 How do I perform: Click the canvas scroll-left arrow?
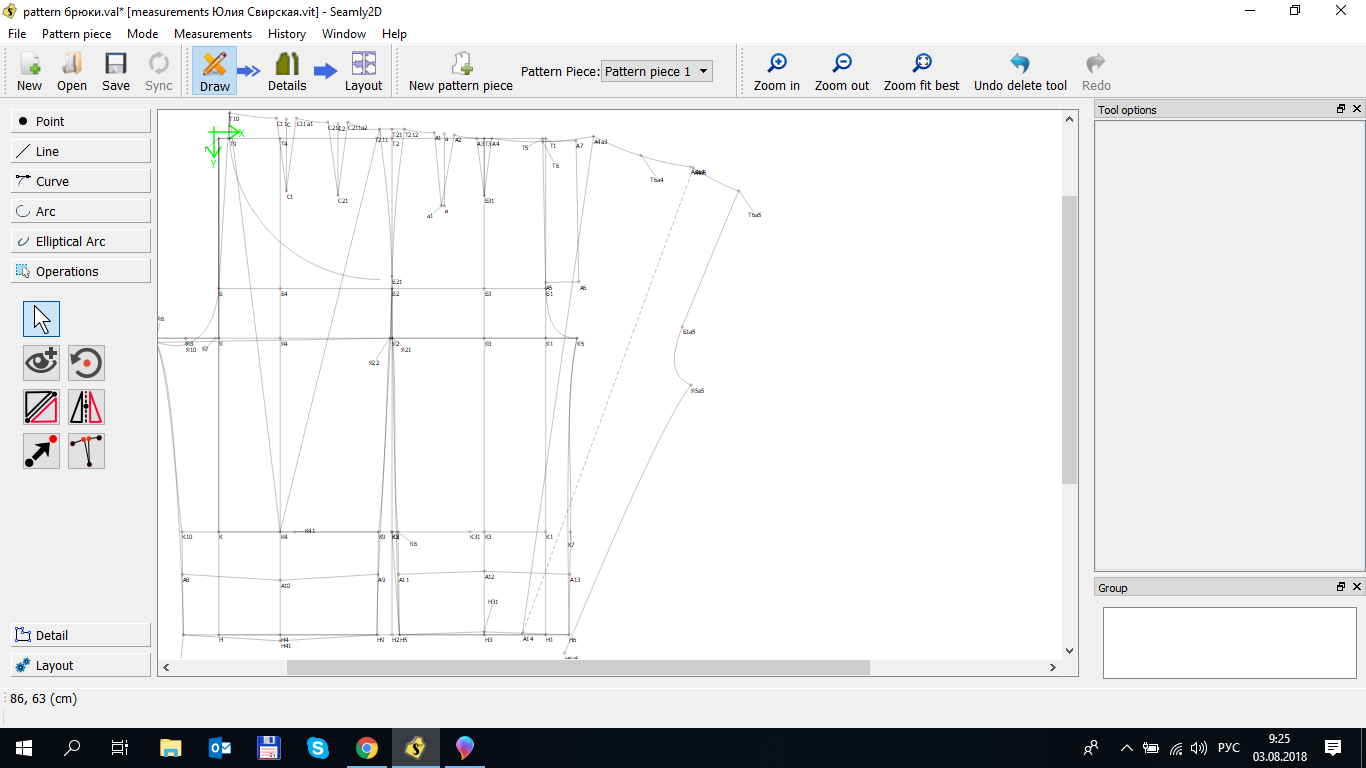(x=167, y=667)
